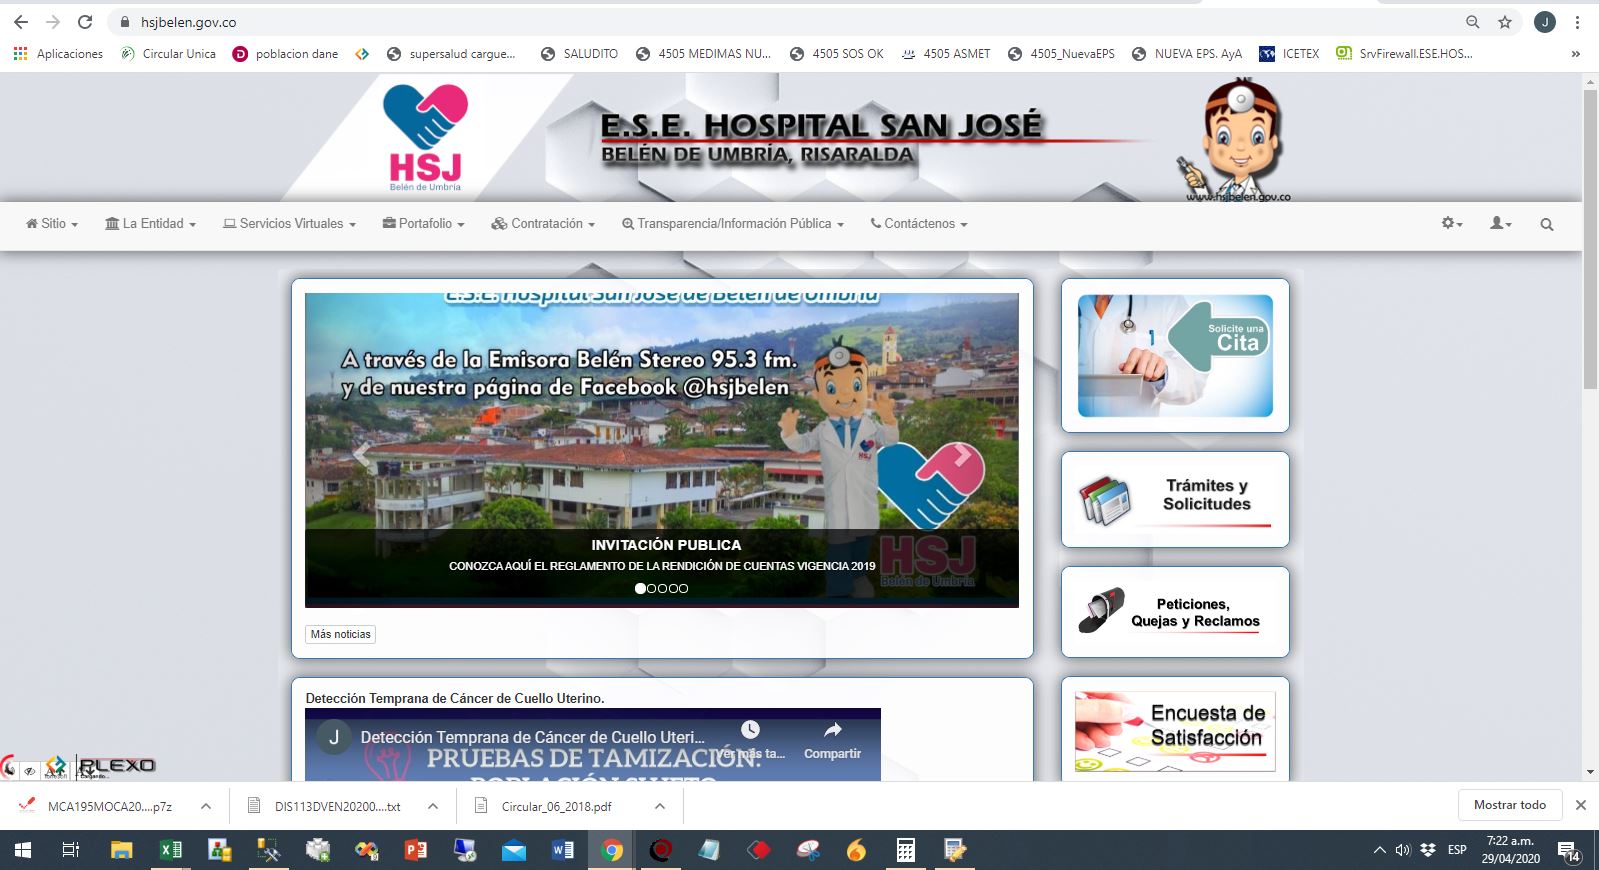Open options arrow for Circular_06_2018.pdf download
Image resolution: width=1599 pixels, height=870 pixels.
pyautogui.click(x=659, y=806)
